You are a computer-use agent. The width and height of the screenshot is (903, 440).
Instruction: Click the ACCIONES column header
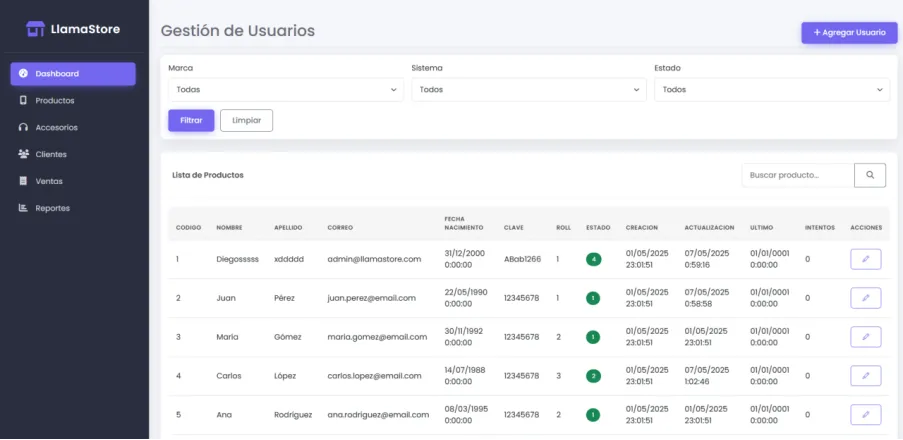point(866,227)
